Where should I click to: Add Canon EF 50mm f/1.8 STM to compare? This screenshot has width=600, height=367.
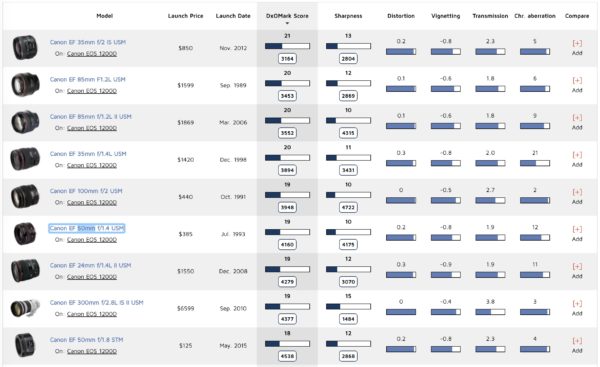(577, 345)
